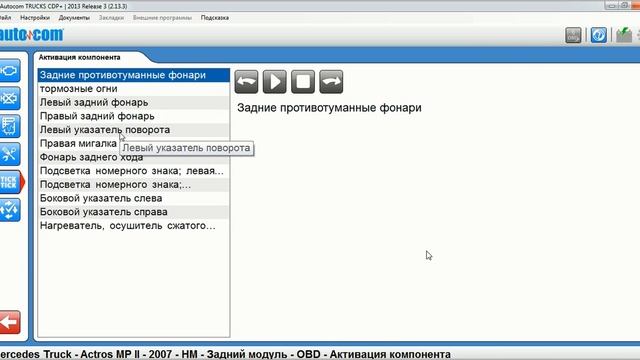Open the Настройки menu
This screenshot has height=360, width=640.
(35, 18)
